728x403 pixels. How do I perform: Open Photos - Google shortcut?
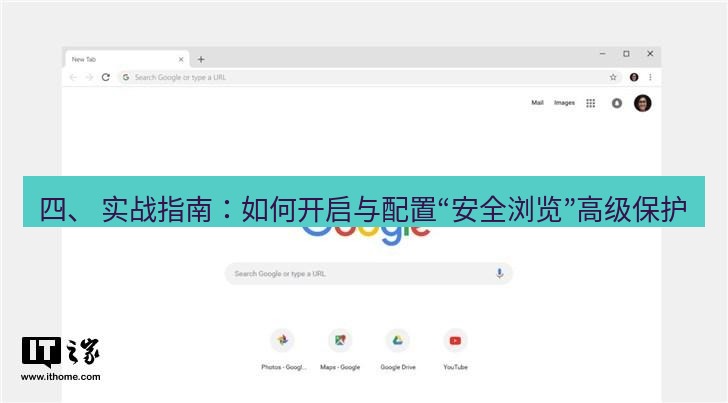(x=282, y=349)
